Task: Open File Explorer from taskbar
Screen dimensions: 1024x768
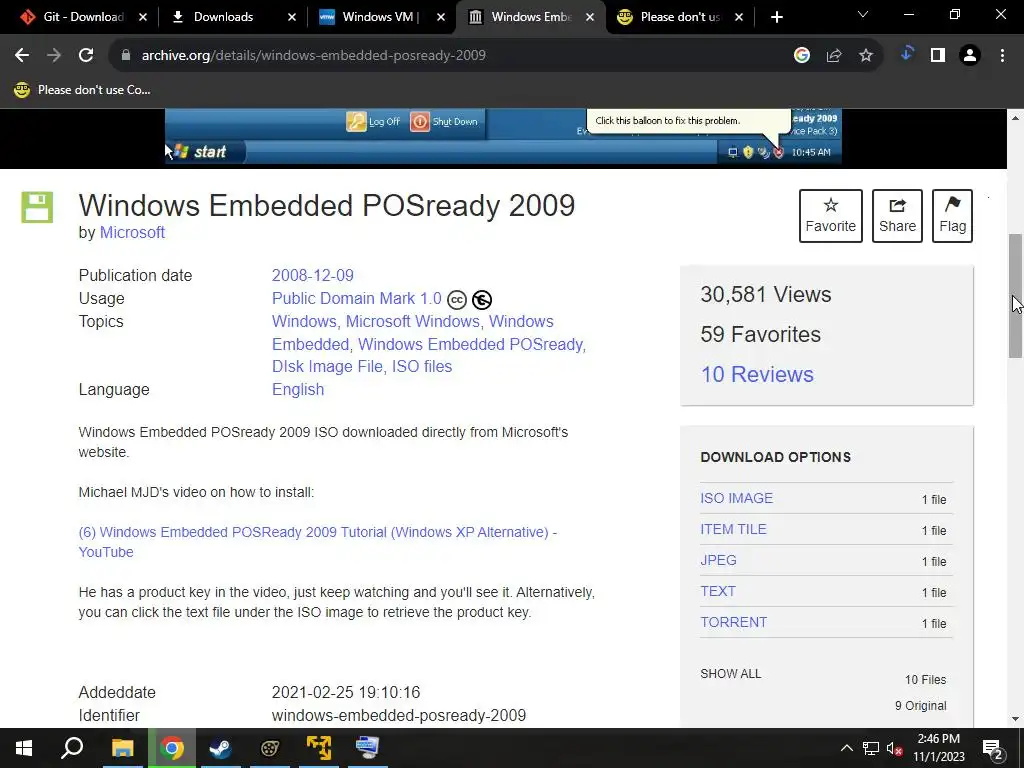Action: tap(122, 748)
